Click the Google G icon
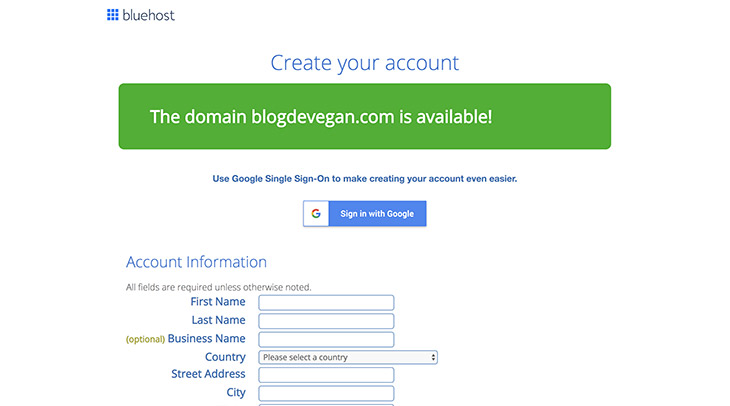Image resolution: width=730 pixels, height=406 pixels. pyautogui.click(x=316, y=214)
